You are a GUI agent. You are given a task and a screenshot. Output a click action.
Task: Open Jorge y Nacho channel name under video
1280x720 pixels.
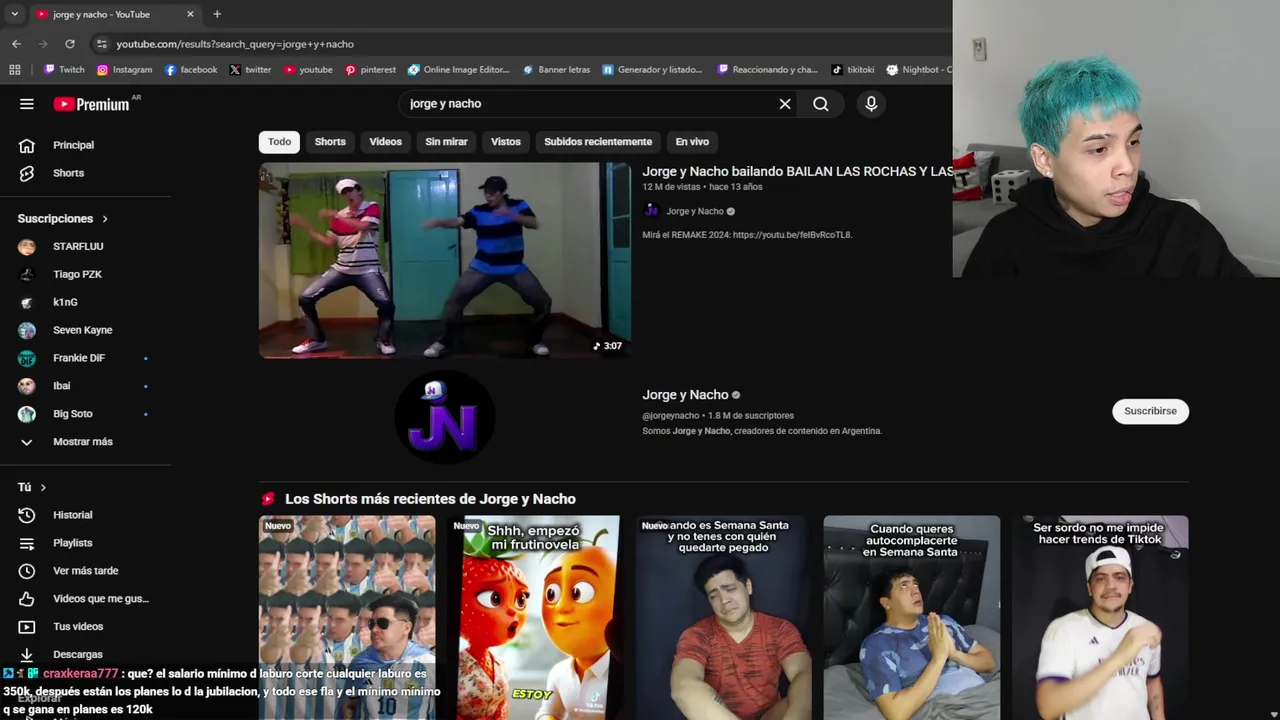pyautogui.click(x=694, y=211)
